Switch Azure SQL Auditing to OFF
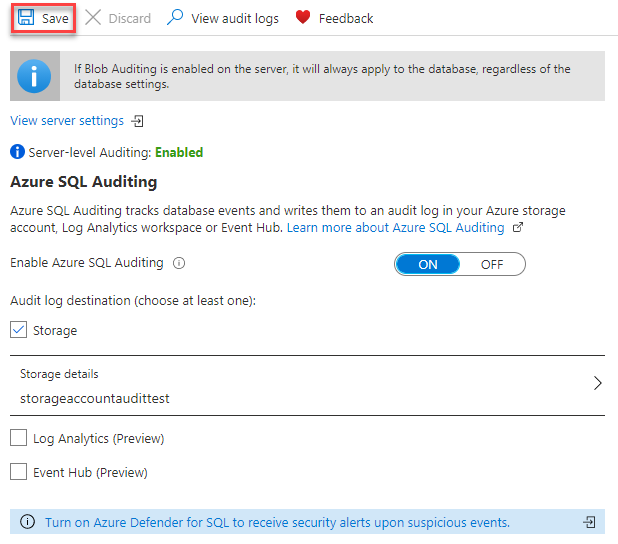Viewport: 618px width, 544px height. [x=492, y=264]
